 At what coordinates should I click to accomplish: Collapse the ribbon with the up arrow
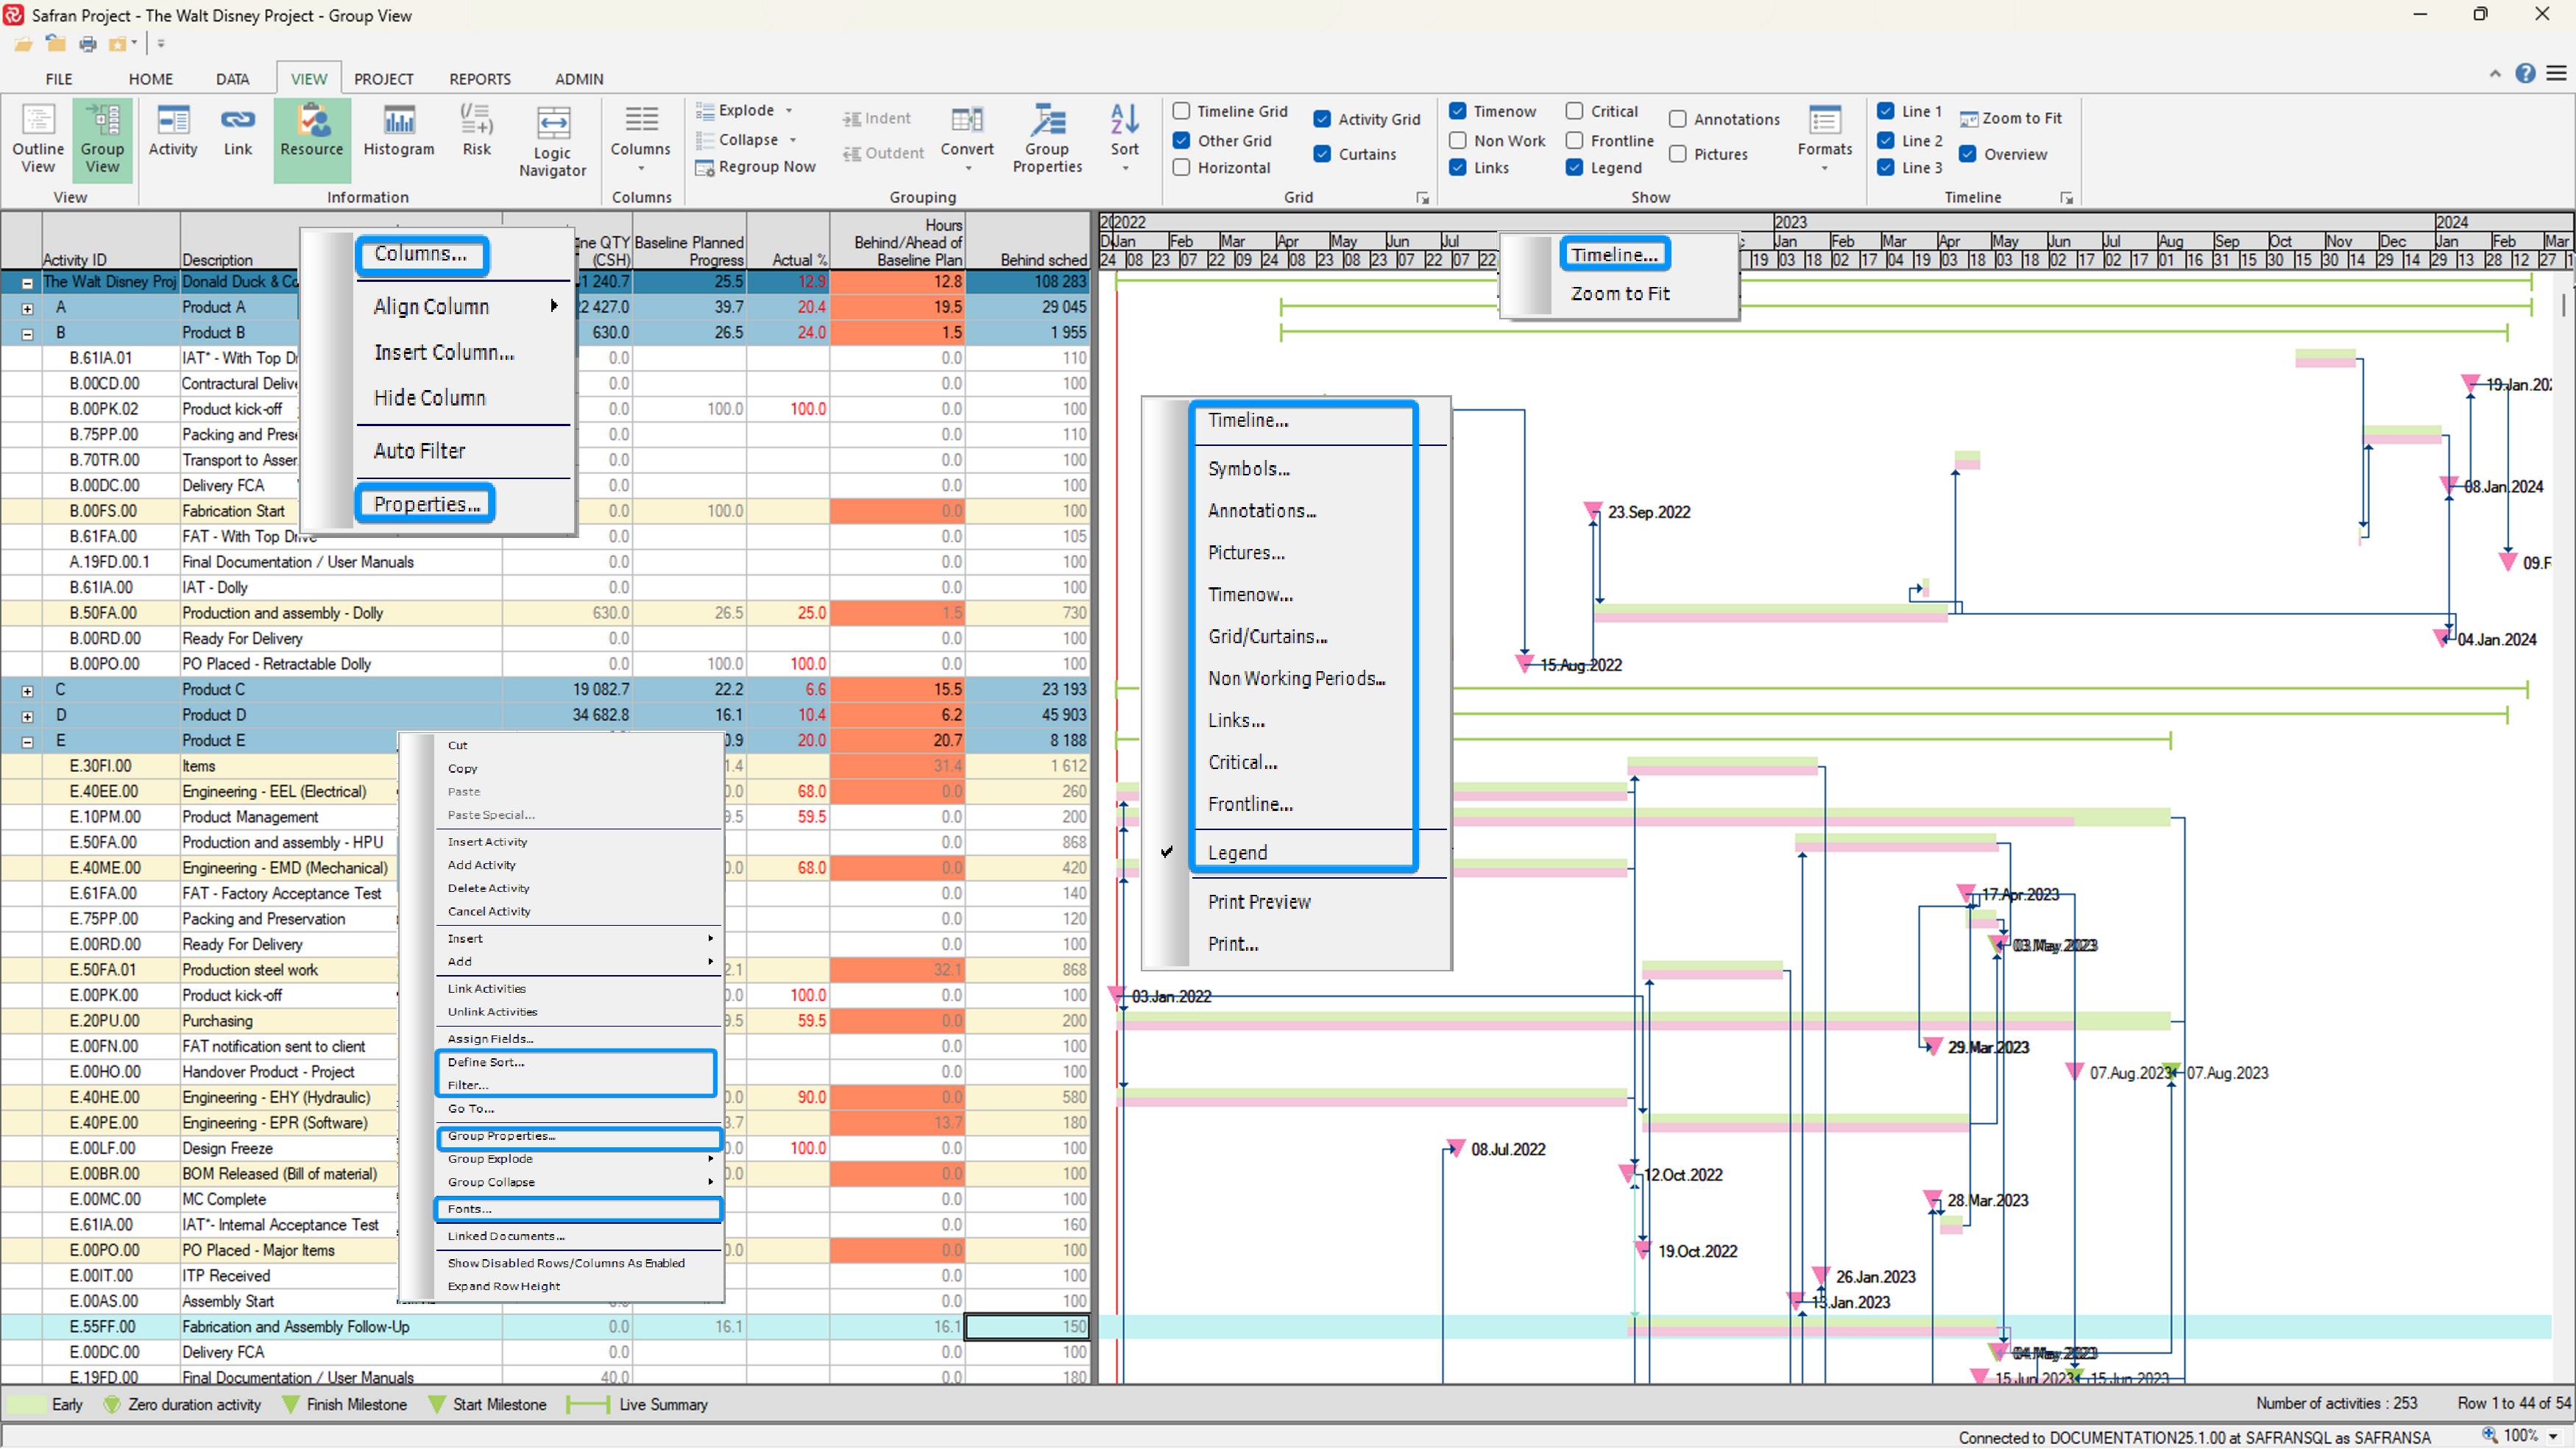pos(2495,74)
